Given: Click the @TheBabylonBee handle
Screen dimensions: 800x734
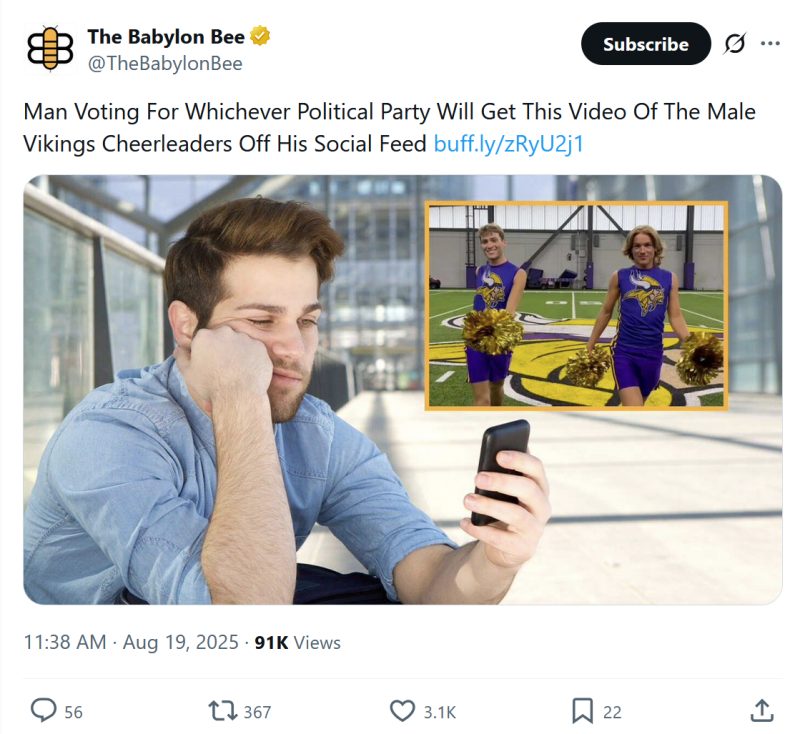Looking at the screenshot, I should (x=165, y=64).
